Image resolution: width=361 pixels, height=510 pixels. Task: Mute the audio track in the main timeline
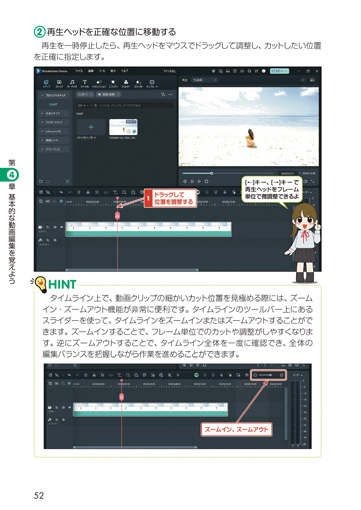[x=55, y=240]
